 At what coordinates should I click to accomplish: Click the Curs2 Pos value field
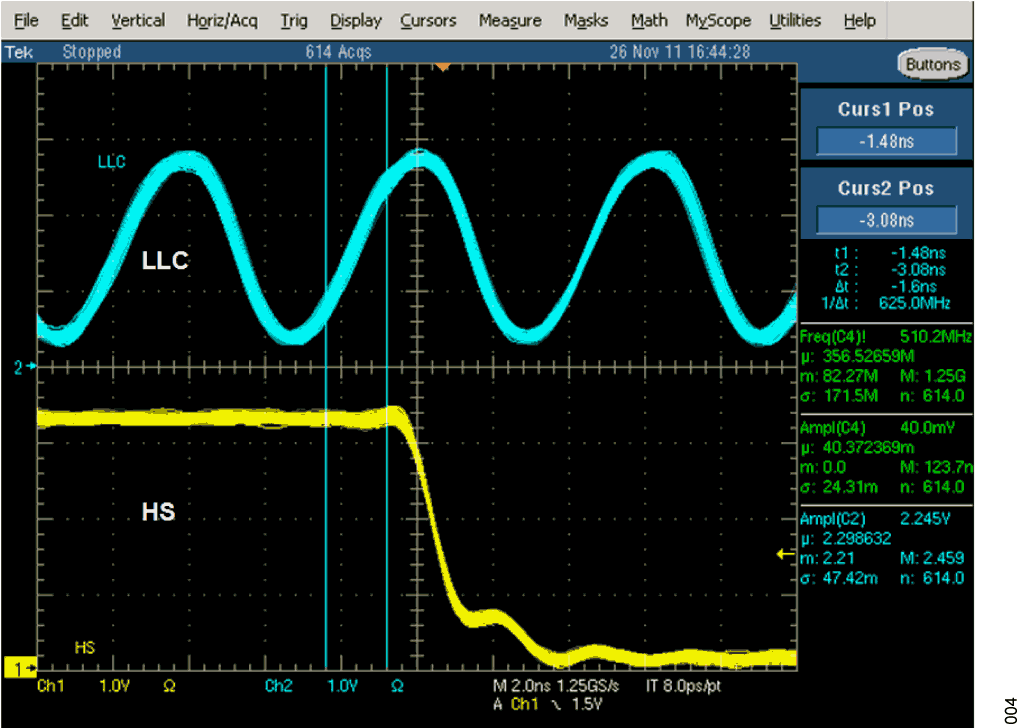pyautogui.click(x=886, y=220)
